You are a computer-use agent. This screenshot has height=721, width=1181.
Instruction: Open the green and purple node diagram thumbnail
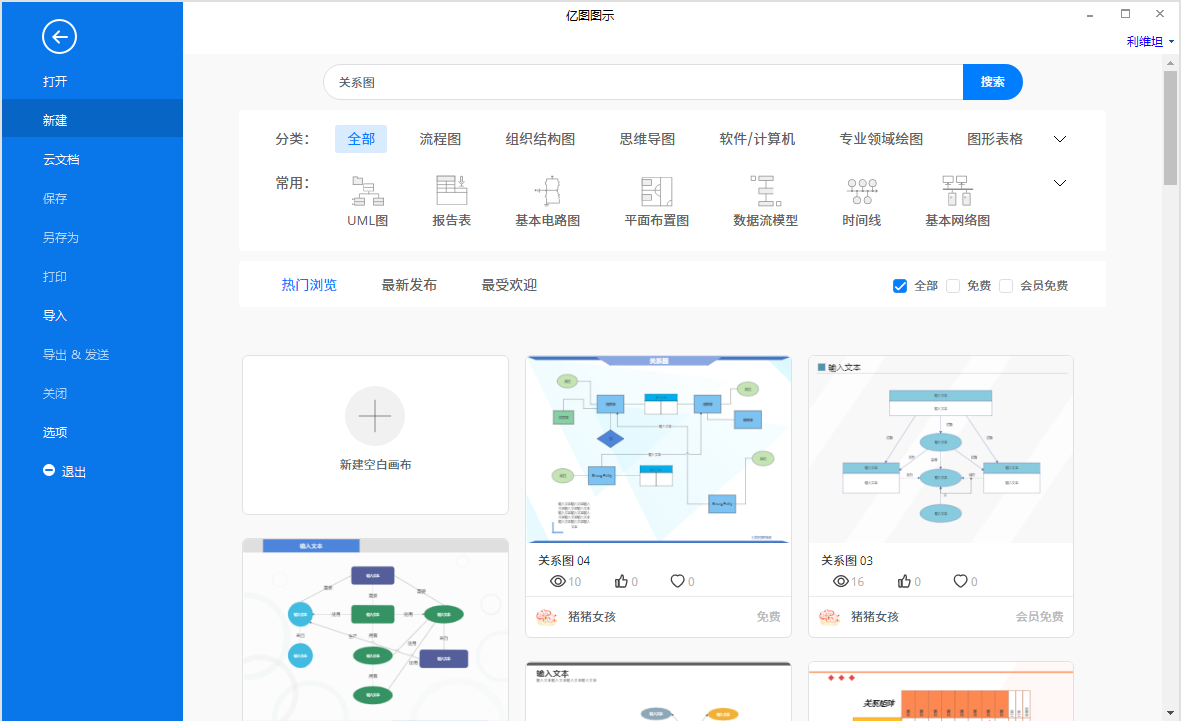tap(375, 630)
